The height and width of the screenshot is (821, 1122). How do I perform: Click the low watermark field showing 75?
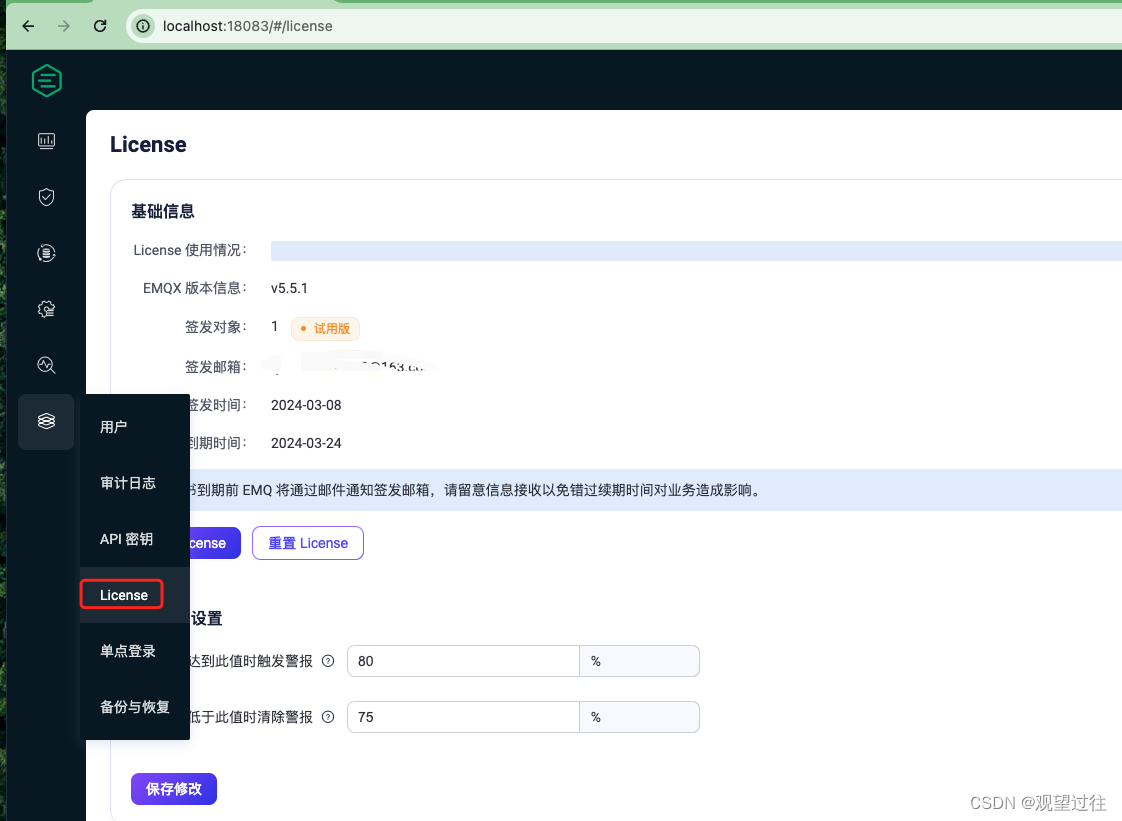(463, 717)
